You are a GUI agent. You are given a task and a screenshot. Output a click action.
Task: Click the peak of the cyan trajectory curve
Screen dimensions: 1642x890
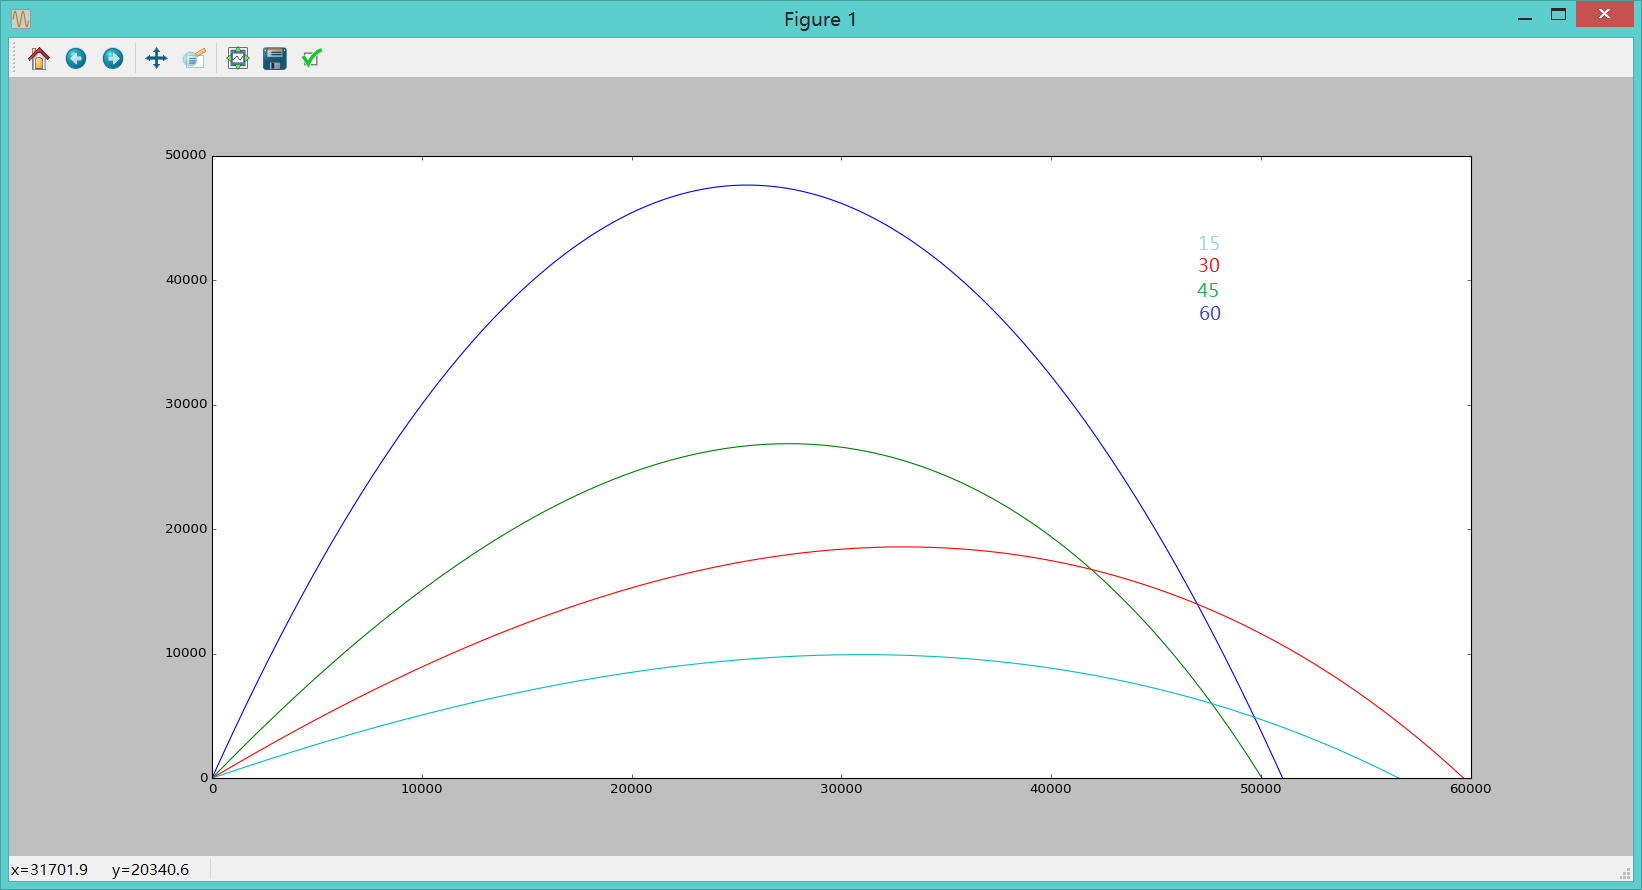click(x=860, y=654)
